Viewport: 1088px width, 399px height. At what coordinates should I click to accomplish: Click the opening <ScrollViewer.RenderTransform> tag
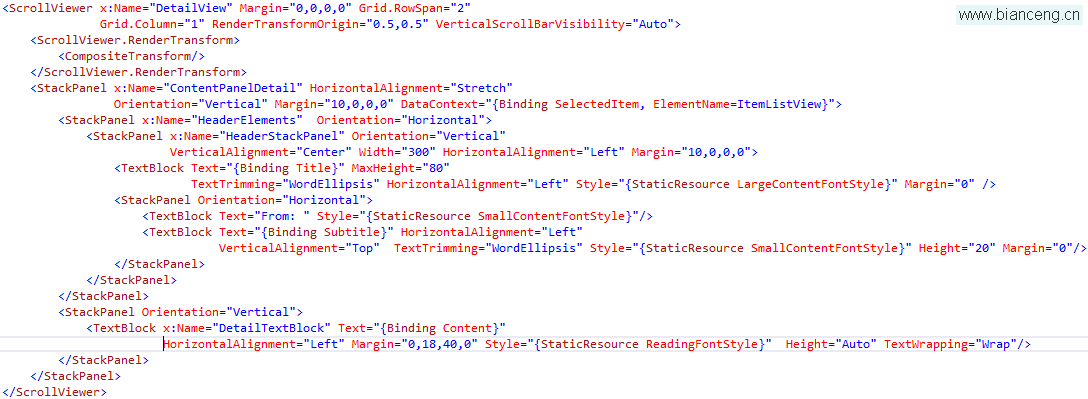(135, 40)
